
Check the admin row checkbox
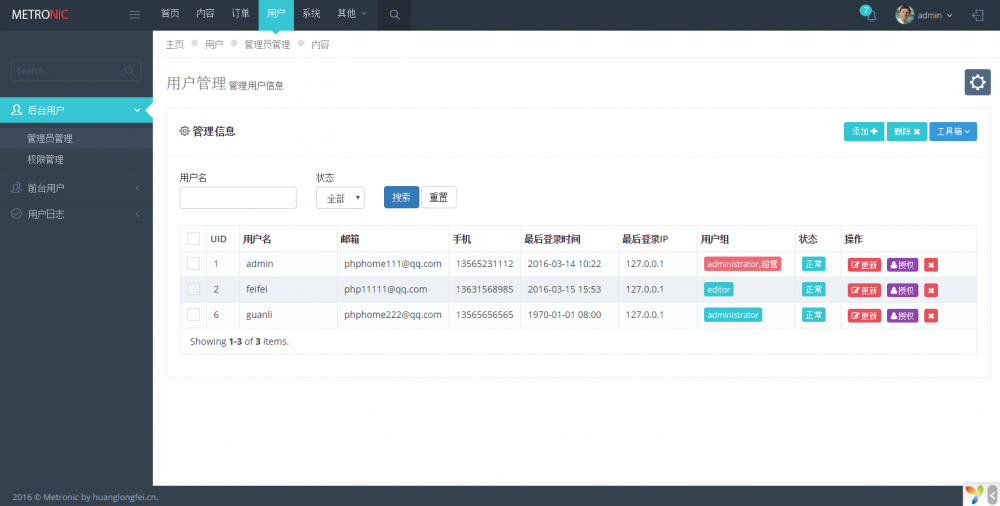[x=193, y=264]
